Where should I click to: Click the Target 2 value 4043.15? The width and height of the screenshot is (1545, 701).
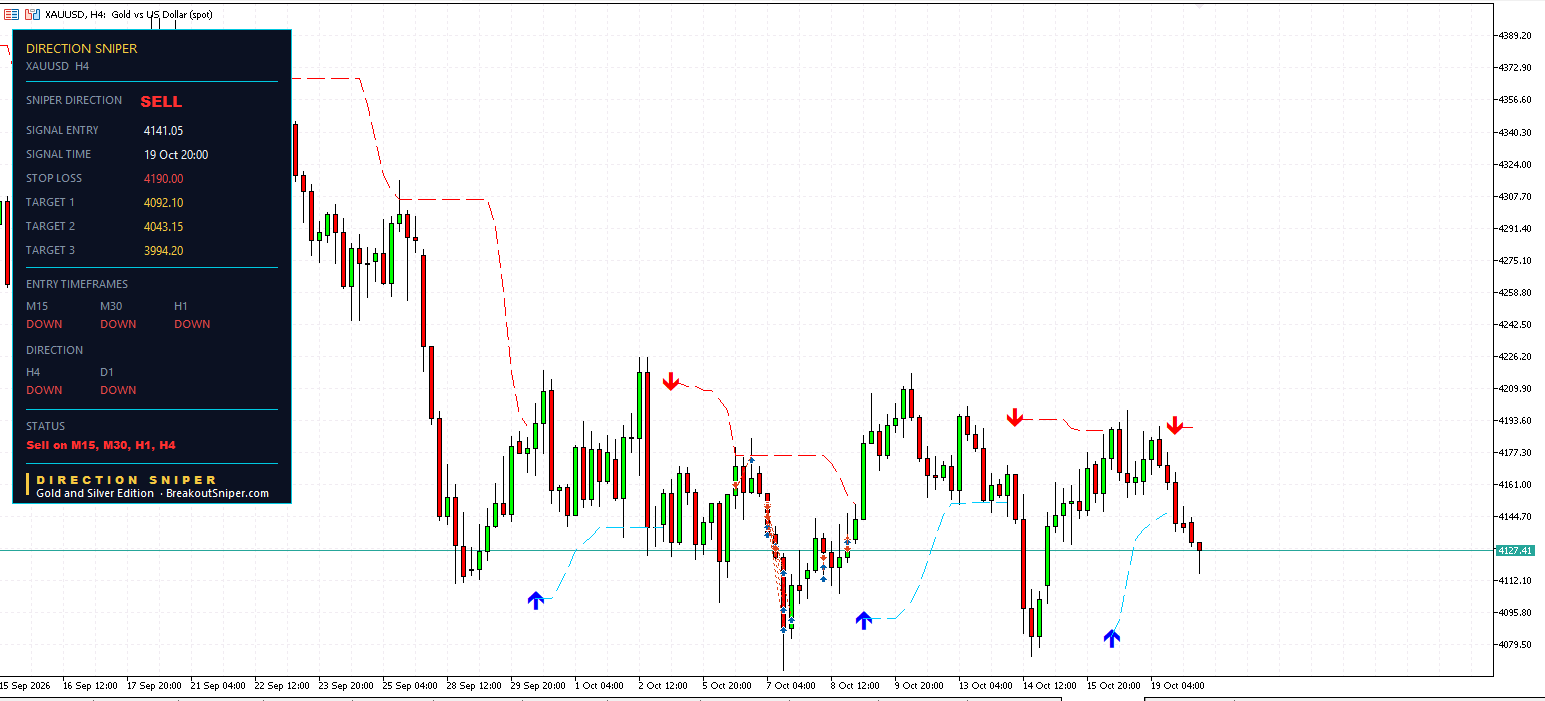tap(164, 226)
